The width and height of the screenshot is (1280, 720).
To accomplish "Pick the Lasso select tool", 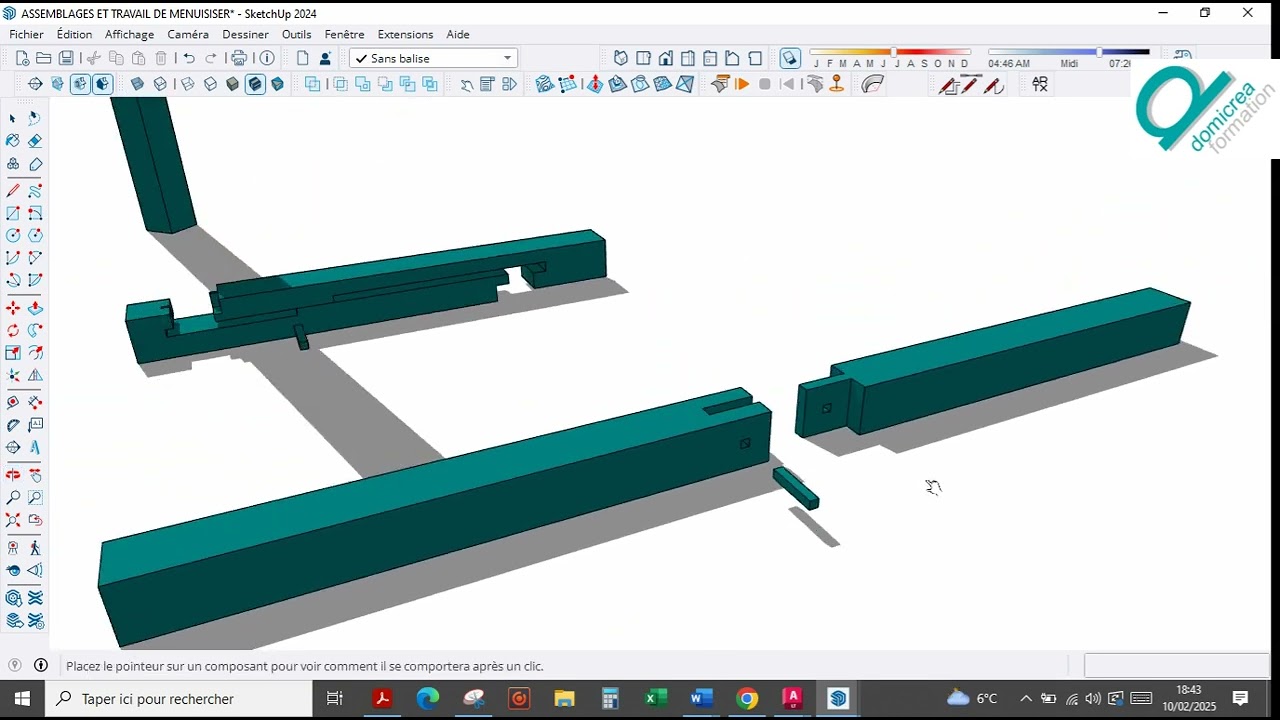I will coord(35,118).
